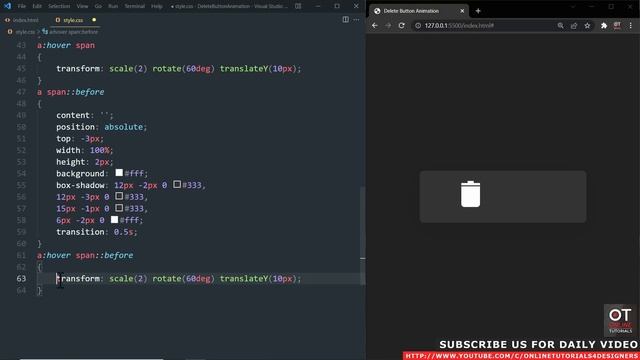Click the 'a span::before' selector text
Screen dimensions: 640x360
click(x=71, y=92)
